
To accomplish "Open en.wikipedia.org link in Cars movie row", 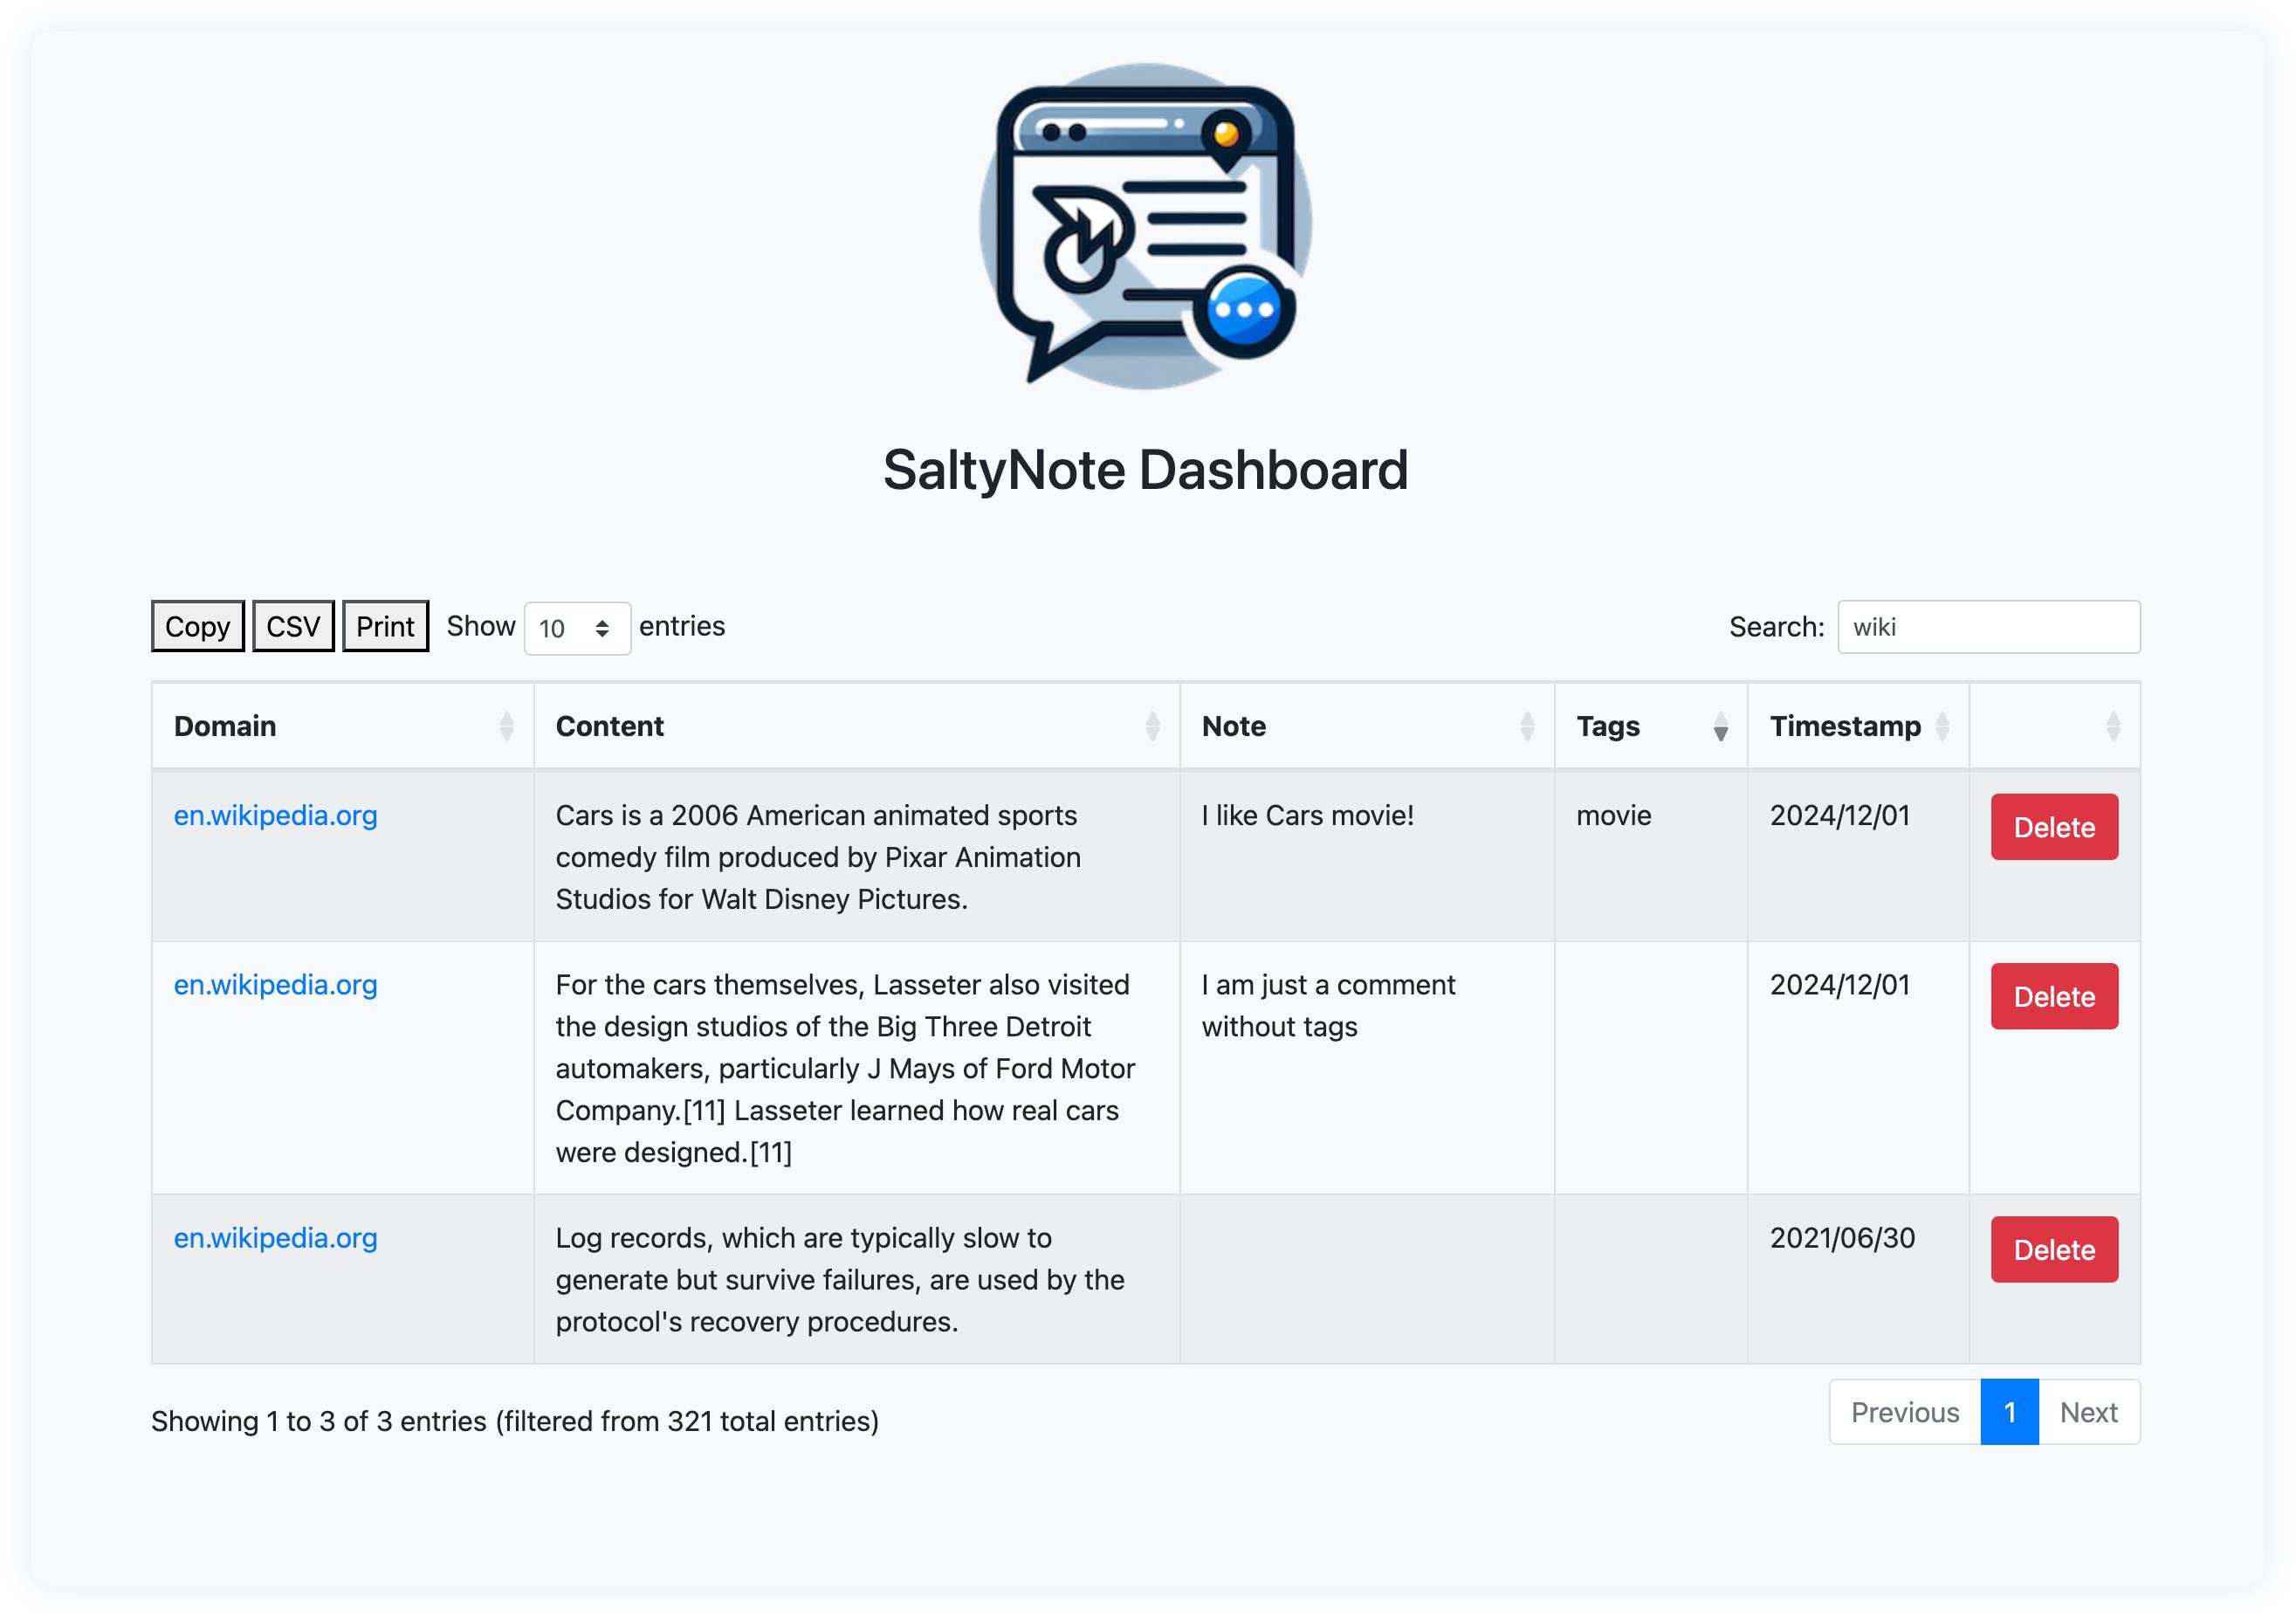I will 275,815.
